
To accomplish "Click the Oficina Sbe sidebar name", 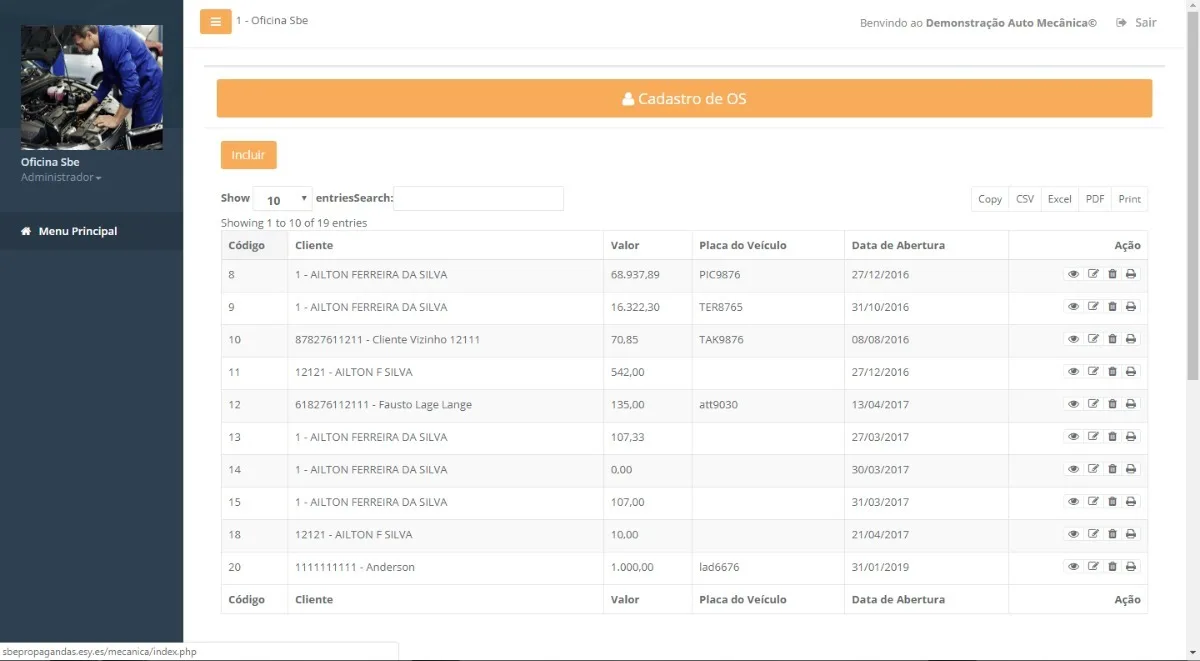I will [50, 162].
